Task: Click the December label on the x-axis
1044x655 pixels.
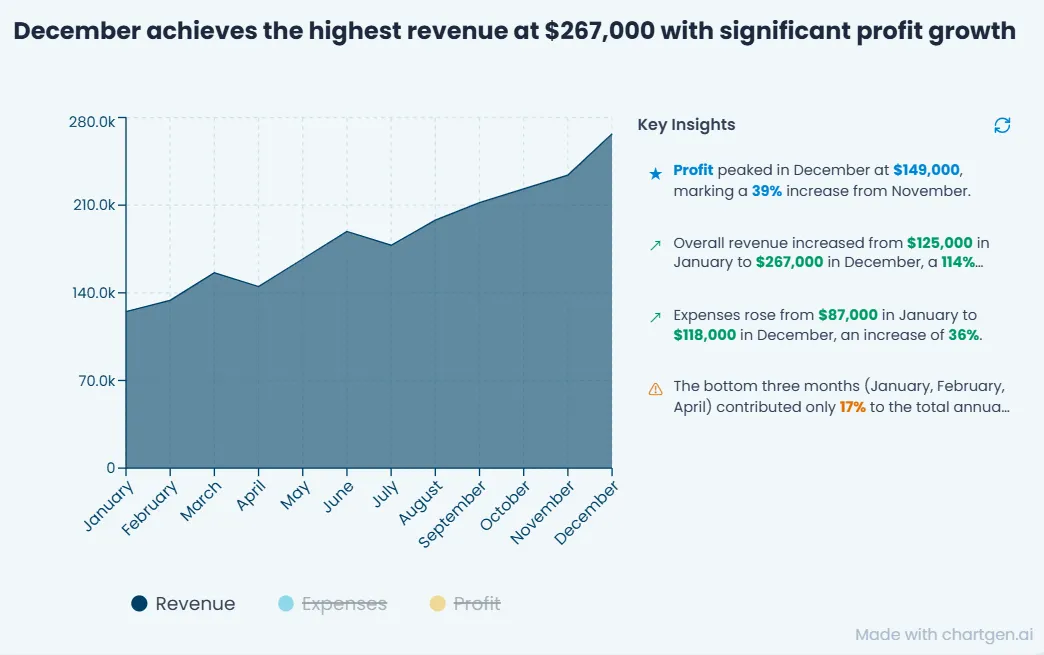Action: 587,513
